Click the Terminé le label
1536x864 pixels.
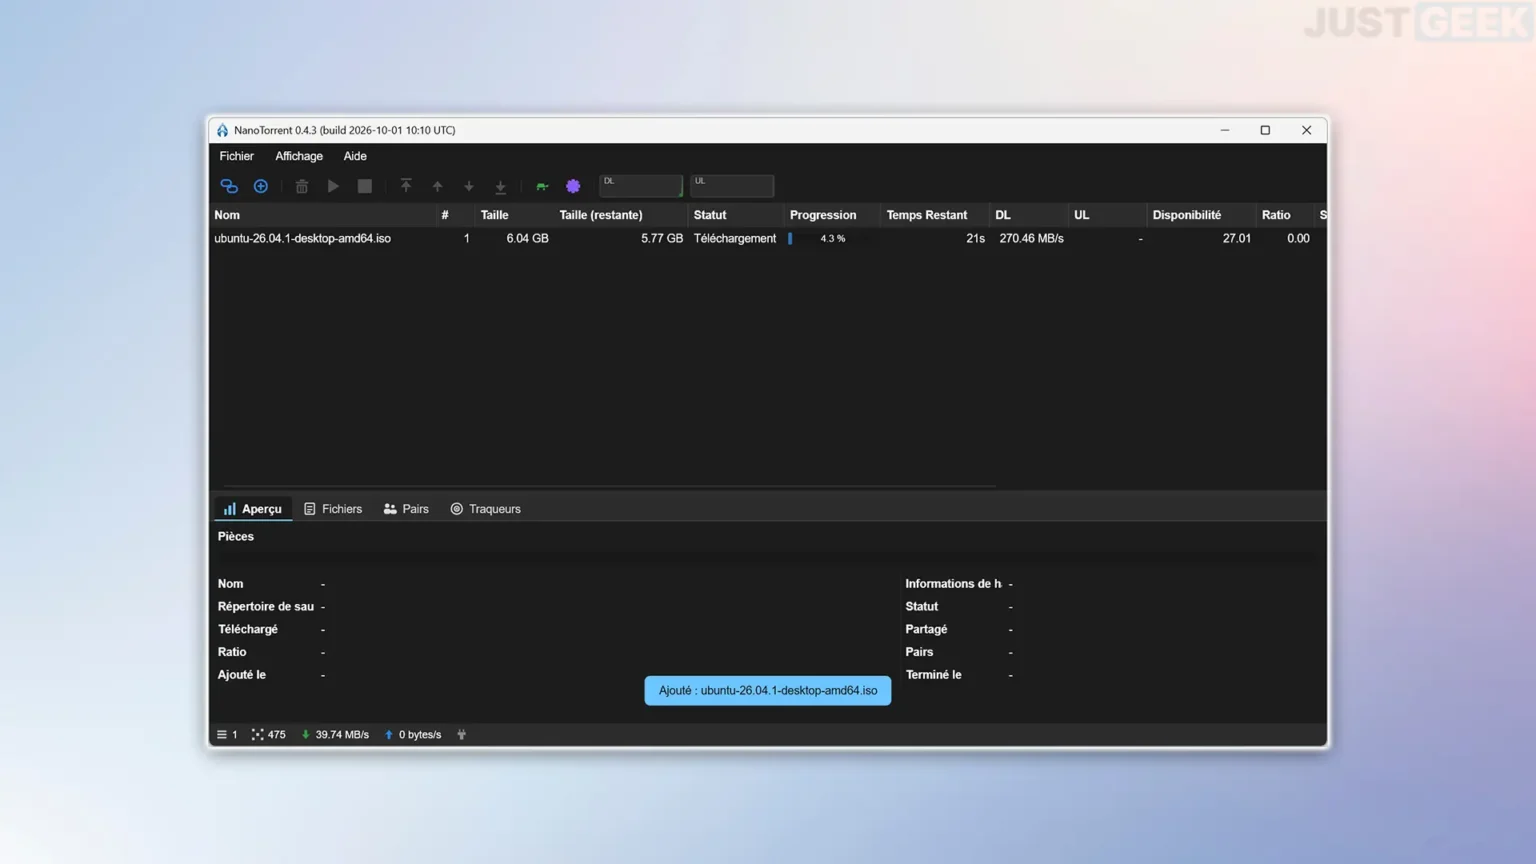pos(933,675)
